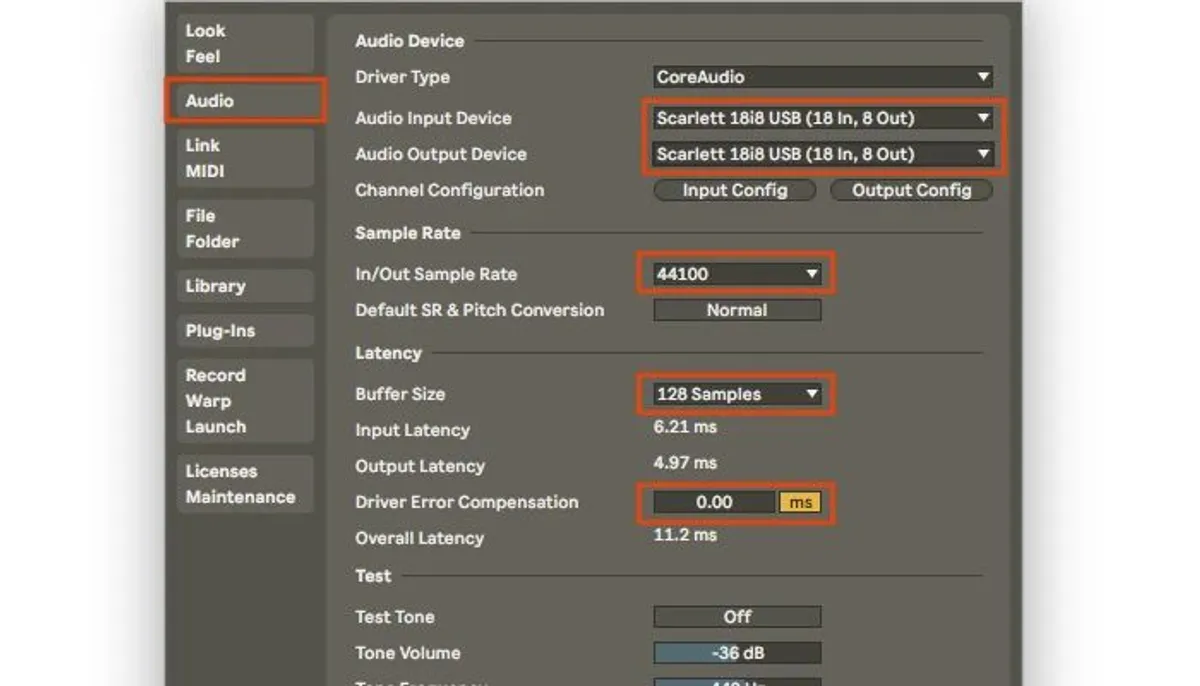Open the Audio Output Device dropdown

[x=822, y=154]
